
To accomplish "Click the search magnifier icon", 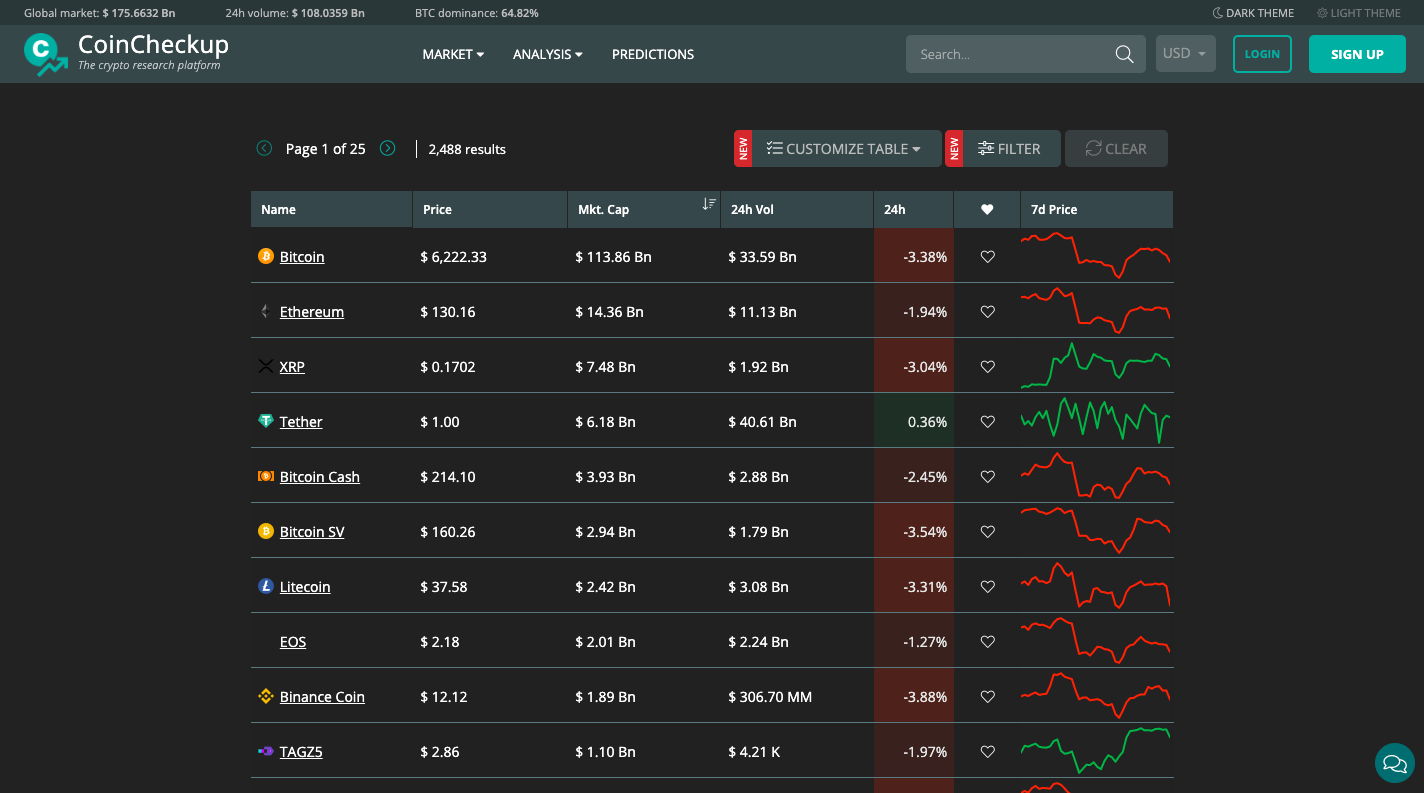I will coord(1124,54).
